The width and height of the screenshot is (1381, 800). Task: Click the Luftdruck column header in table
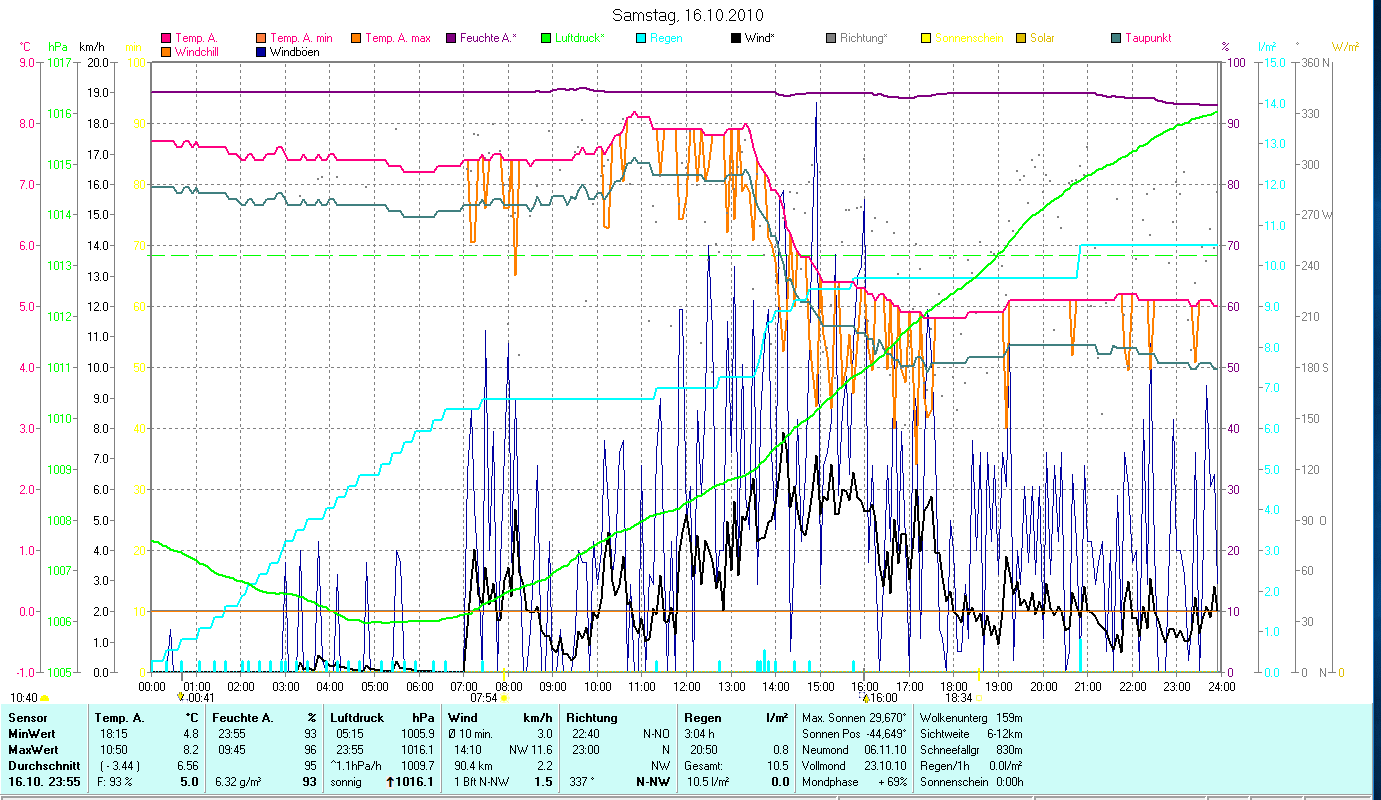[x=356, y=718]
